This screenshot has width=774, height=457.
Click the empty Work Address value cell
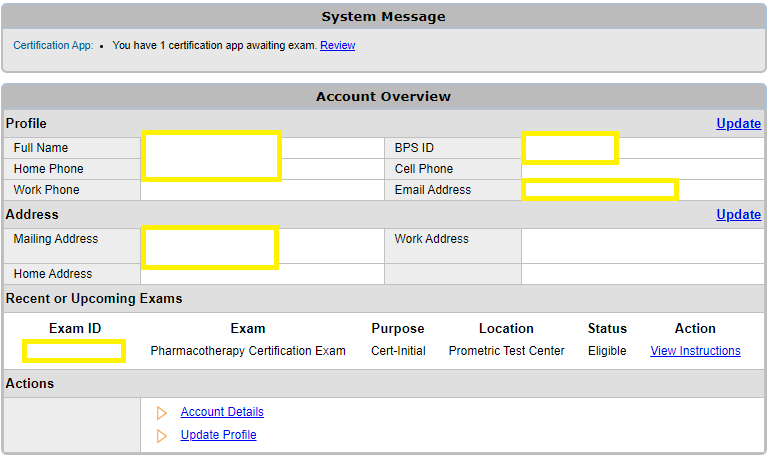tap(641, 246)
